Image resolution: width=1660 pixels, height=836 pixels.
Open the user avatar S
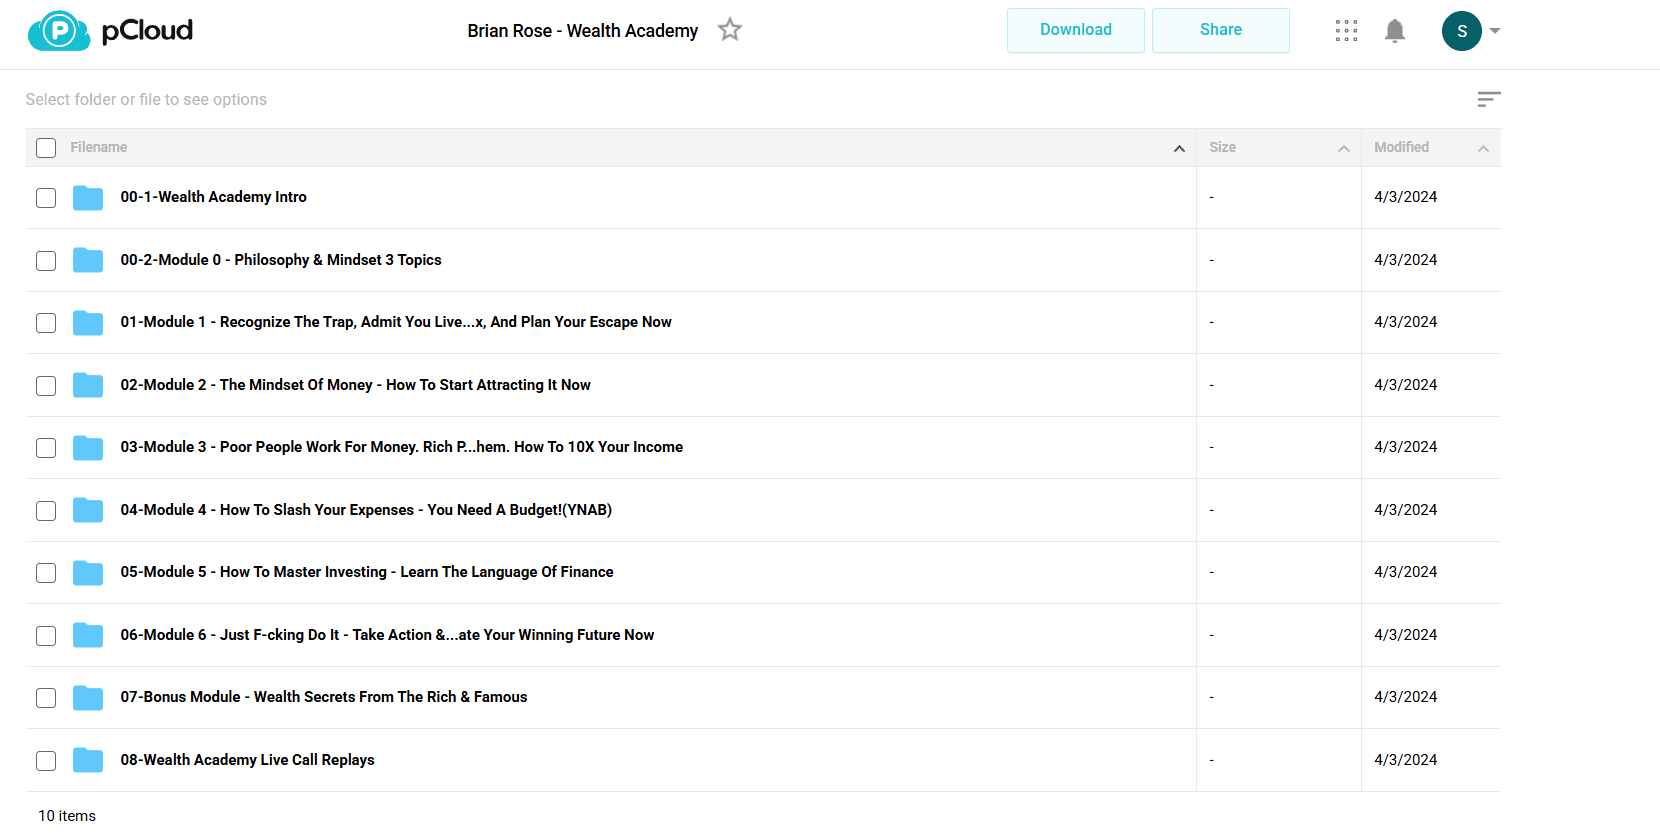pyautogui.click(x=1462, y=31)
